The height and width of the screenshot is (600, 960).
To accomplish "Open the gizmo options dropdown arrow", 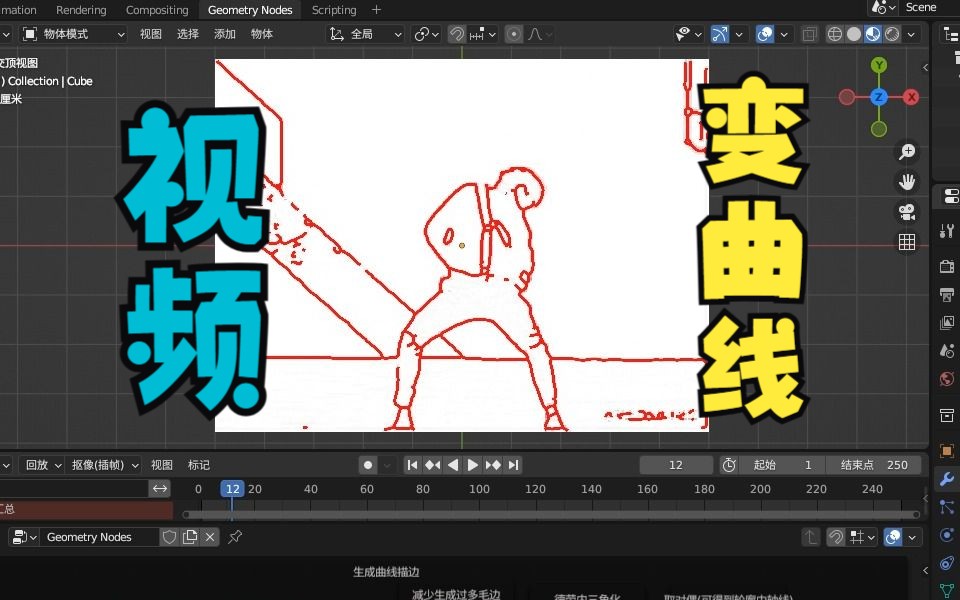I will click(739, 34).
